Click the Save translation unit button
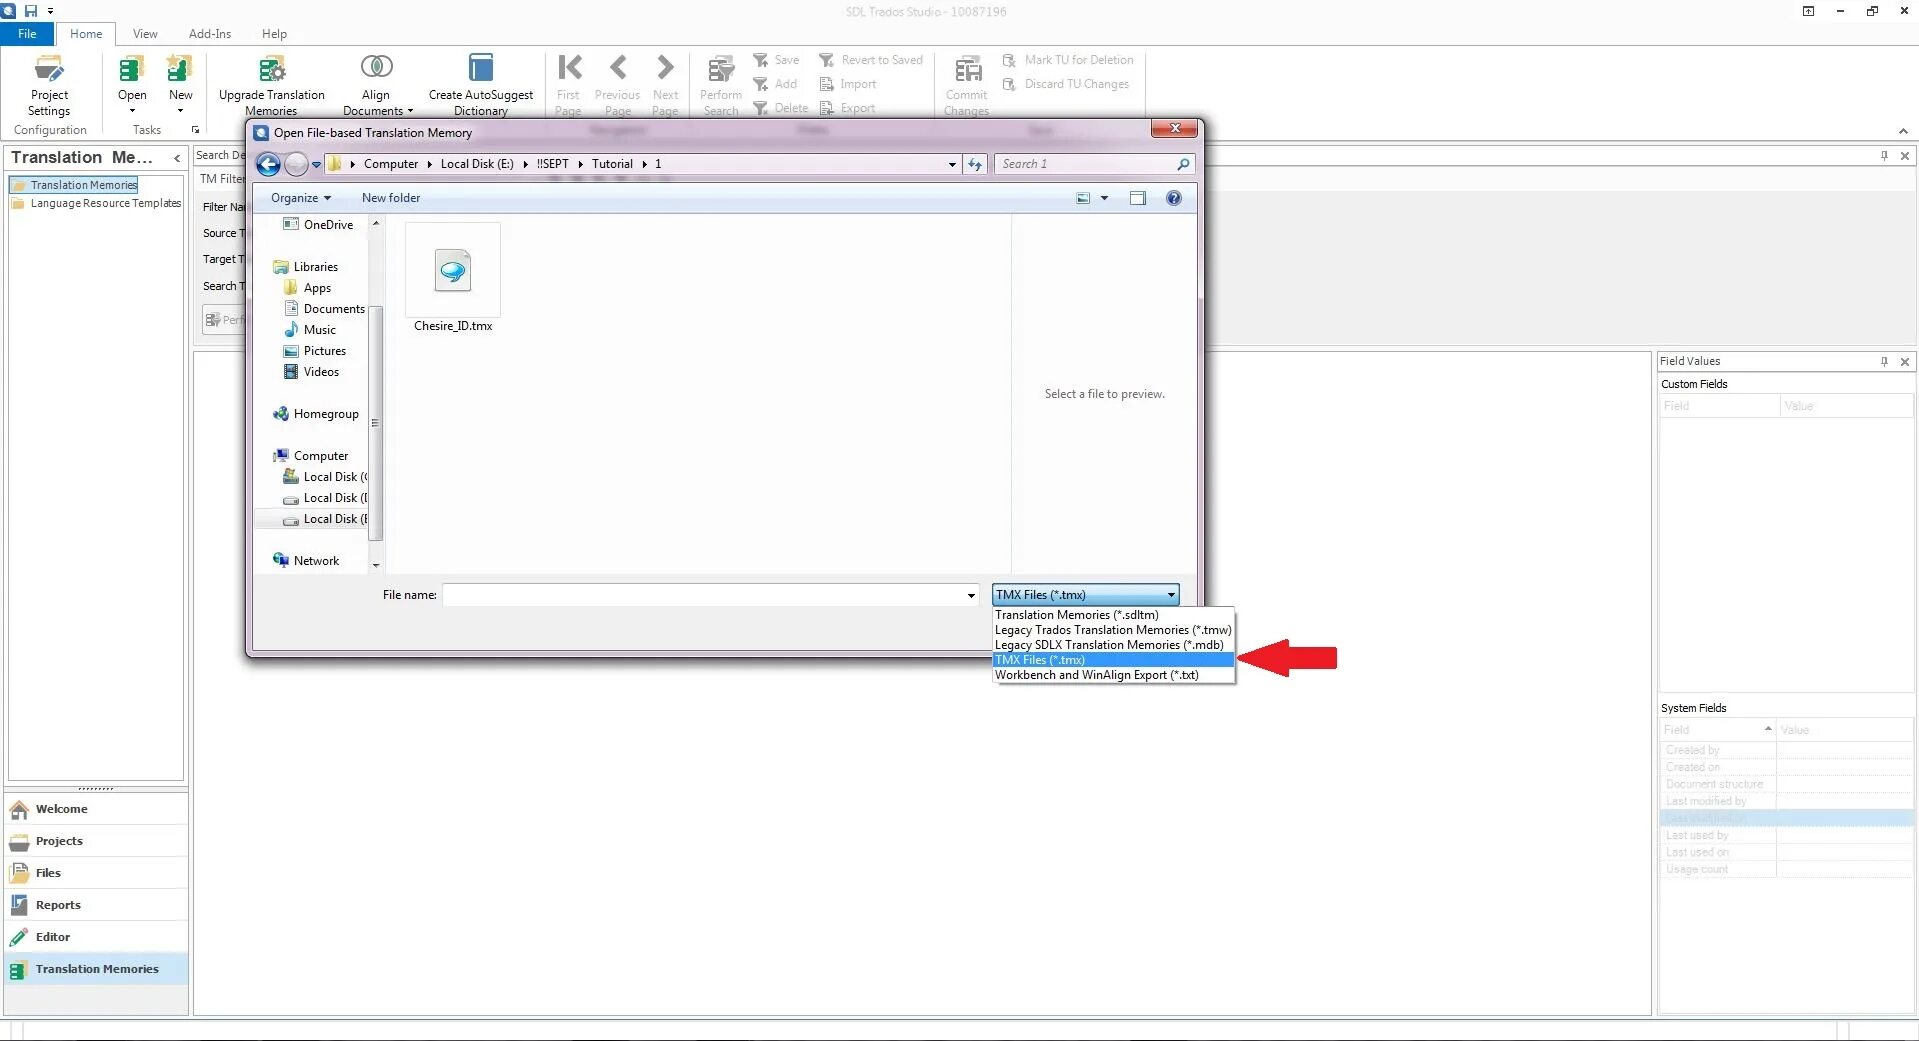This screenshot has width=1919, height=1041. coord(776,60)
